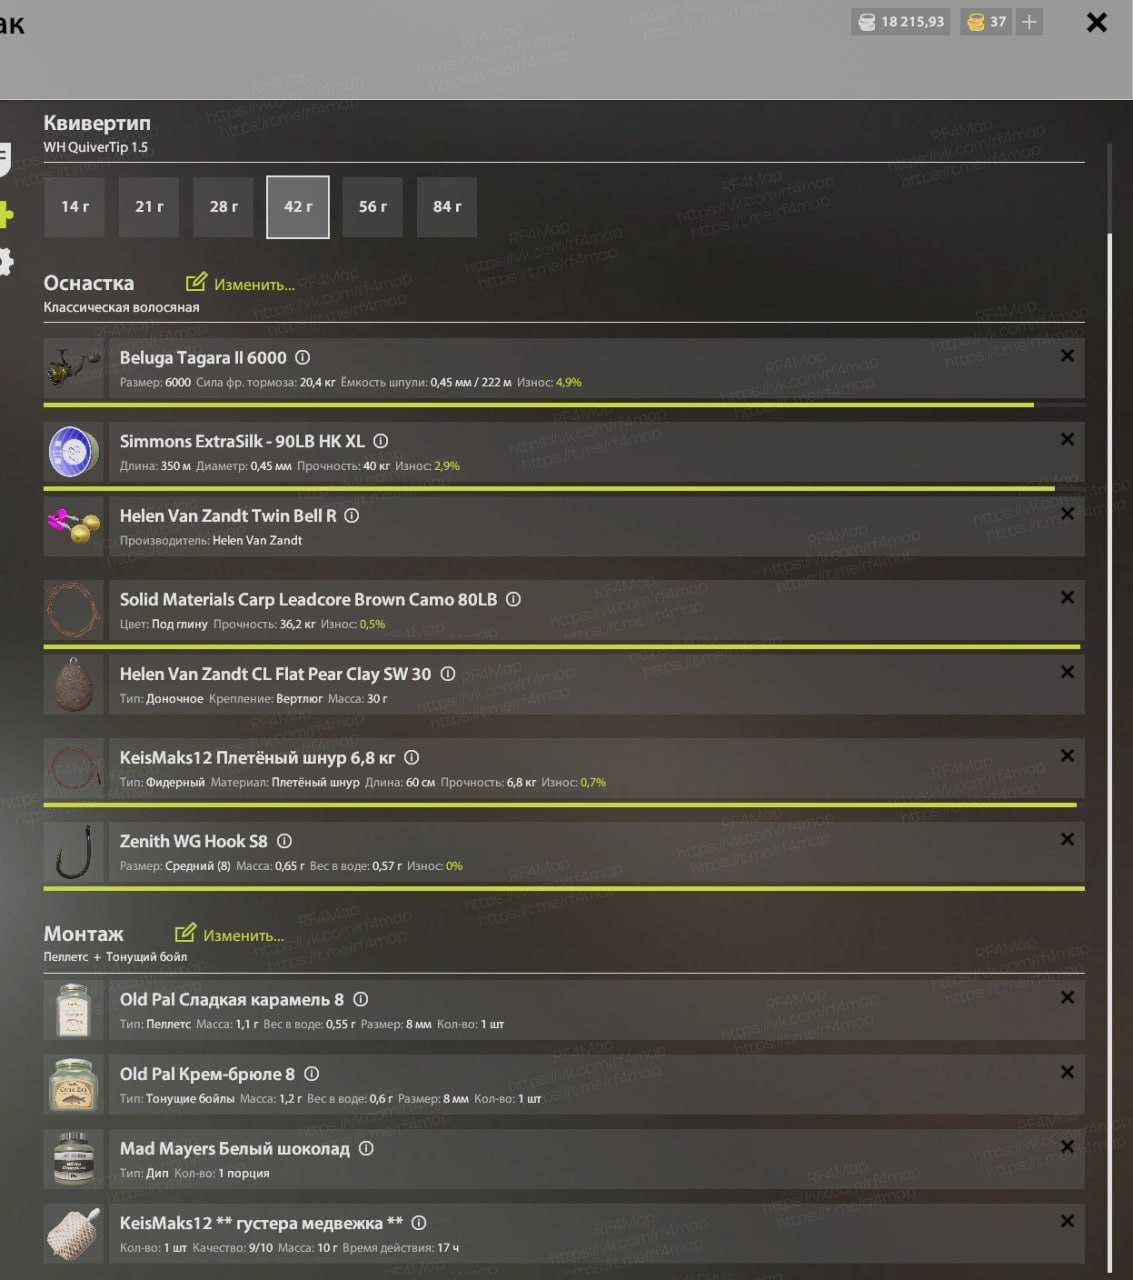Image resolution: width=1133 pixels, height=1280 pixels.
Task: Add premium currency with plus button
Action: [1029, 22]
